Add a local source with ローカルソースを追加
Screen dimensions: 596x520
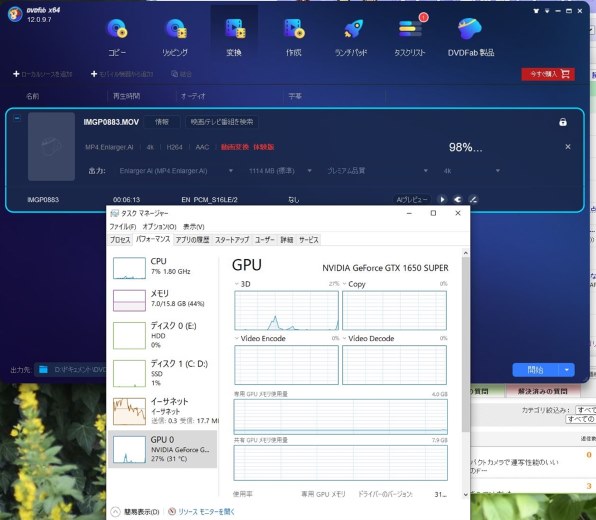point(43,74)
